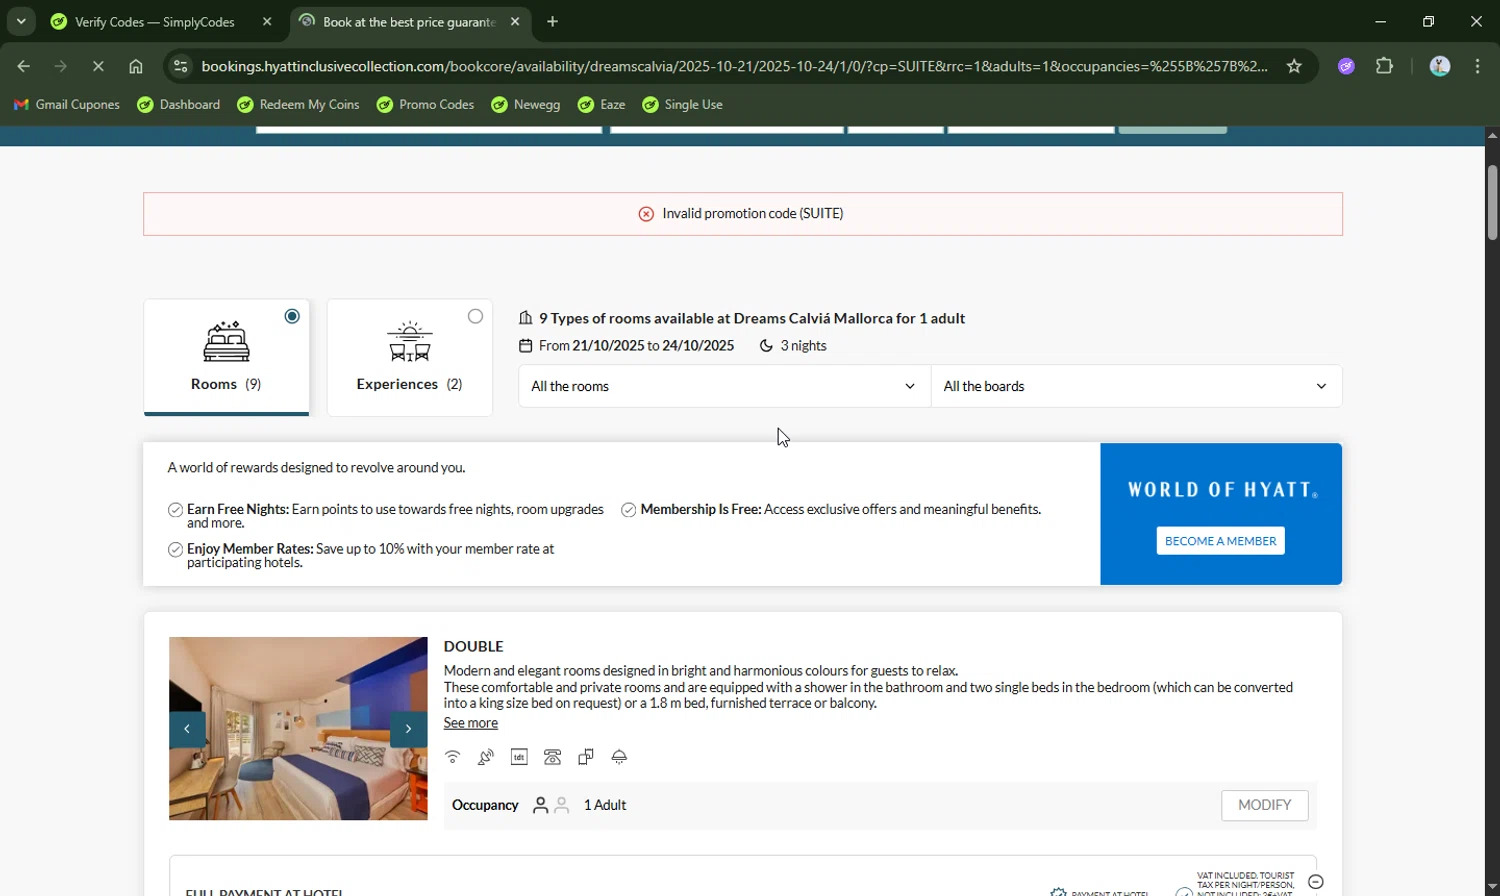Screen dimensions: 1500x896
Task: Click the 3 nights text
Action: (803, 346)
